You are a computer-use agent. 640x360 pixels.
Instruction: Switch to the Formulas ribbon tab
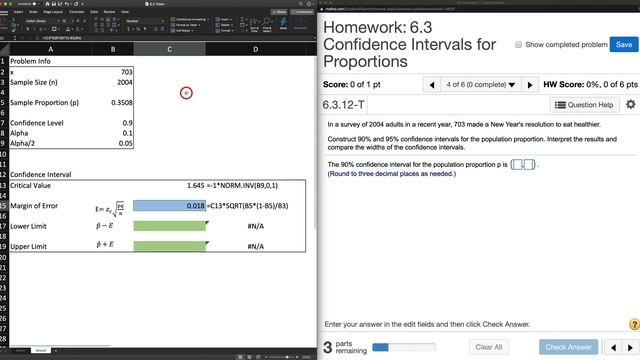pos(76,12)
